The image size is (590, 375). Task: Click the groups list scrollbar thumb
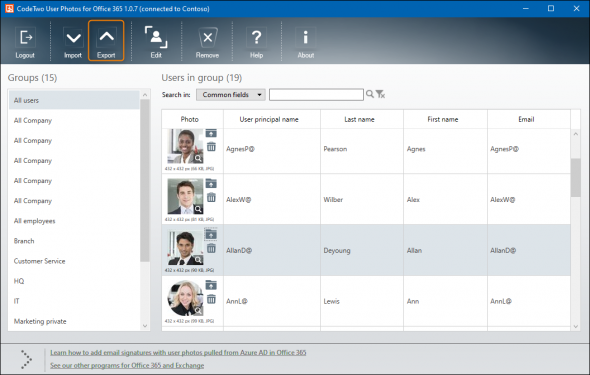[x=145, y=181]
